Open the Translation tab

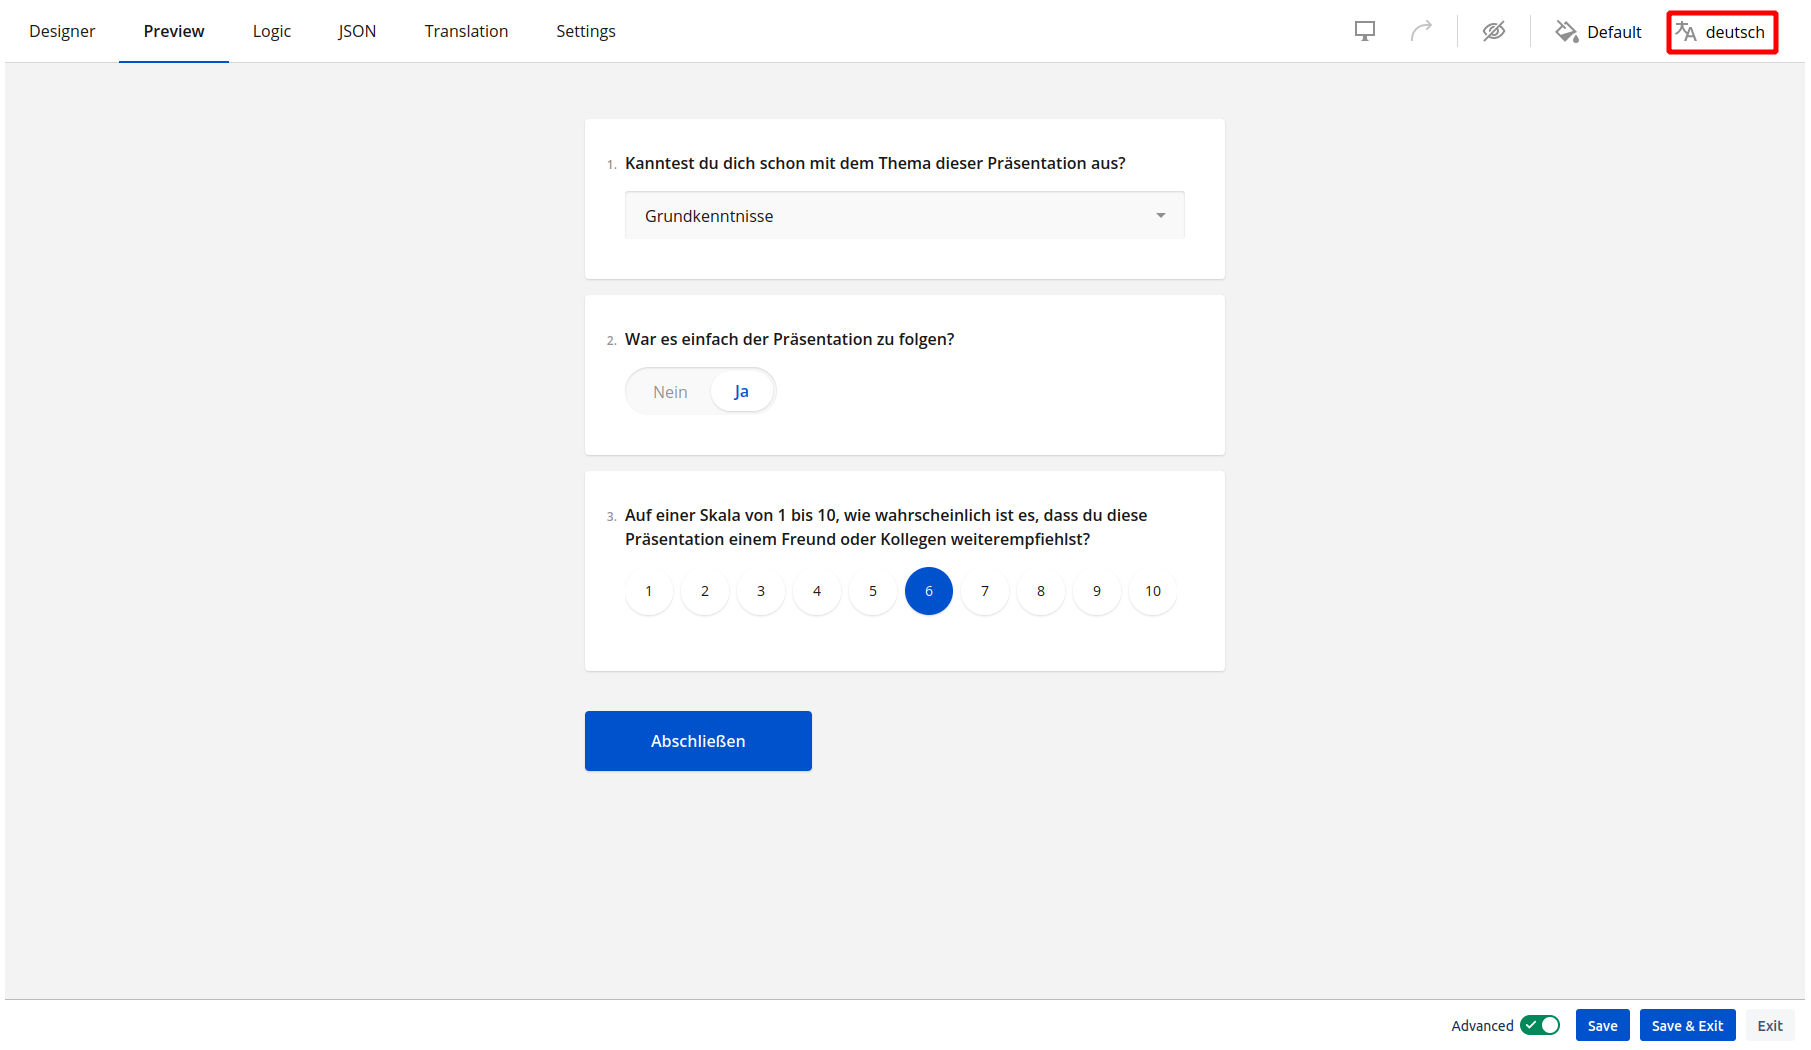click(x=466, y=31)
